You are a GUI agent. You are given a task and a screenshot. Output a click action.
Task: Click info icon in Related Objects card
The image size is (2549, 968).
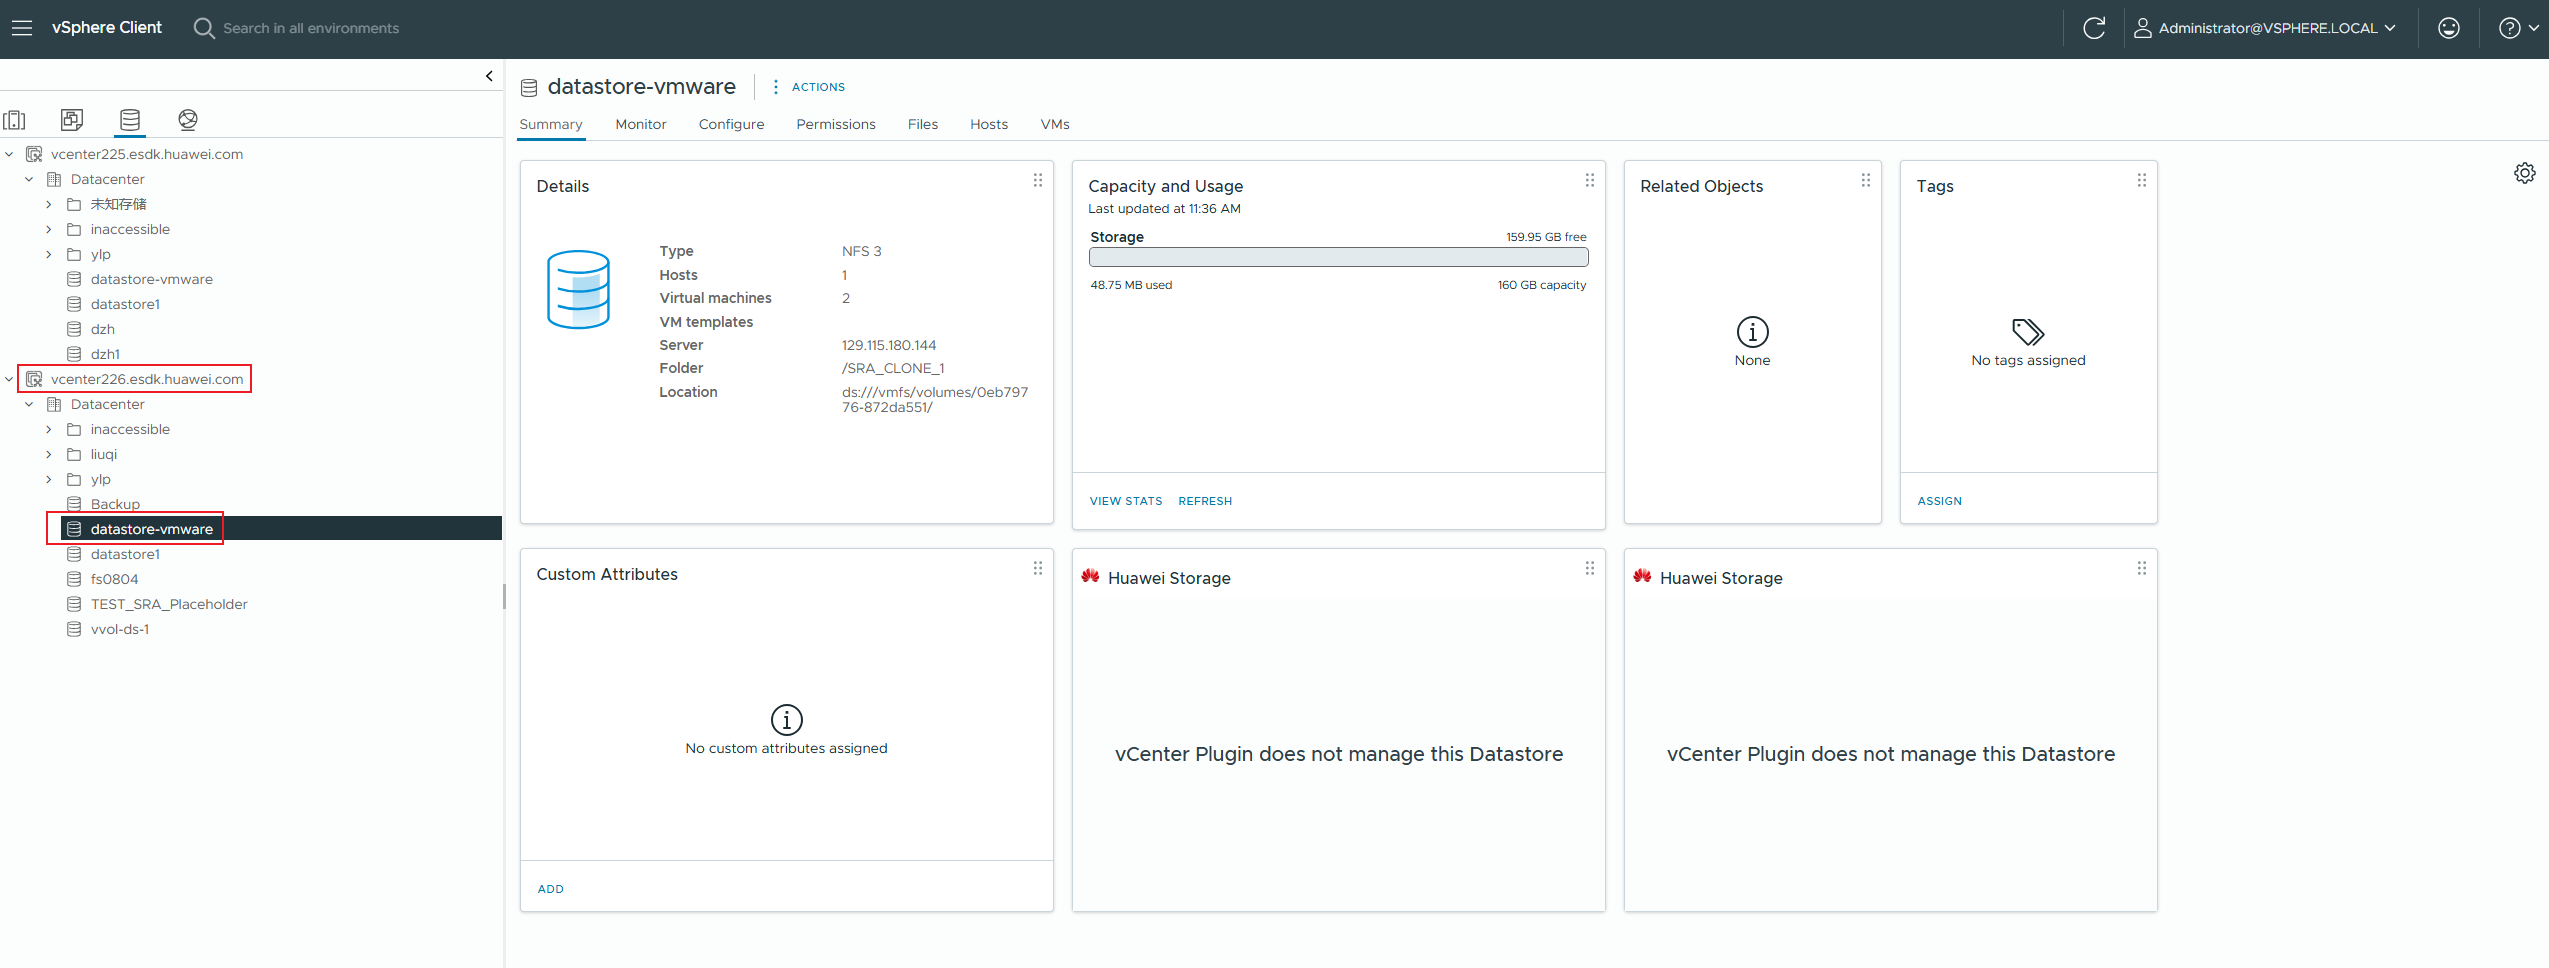point(1752,331)
